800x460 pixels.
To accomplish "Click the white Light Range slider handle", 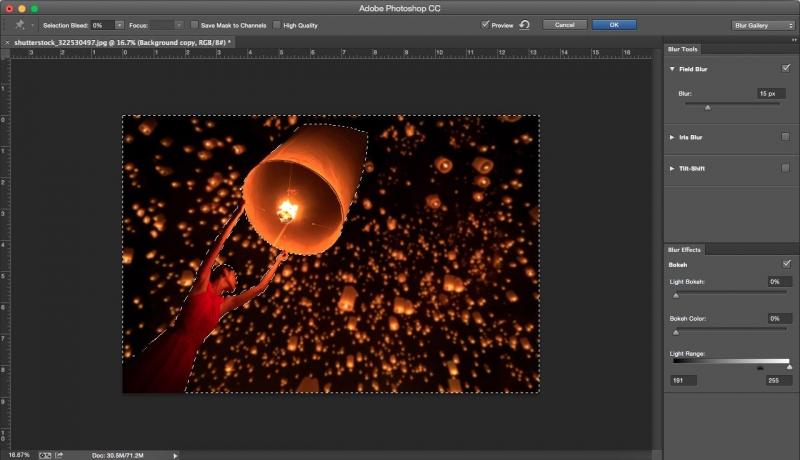I will (789, 368).
